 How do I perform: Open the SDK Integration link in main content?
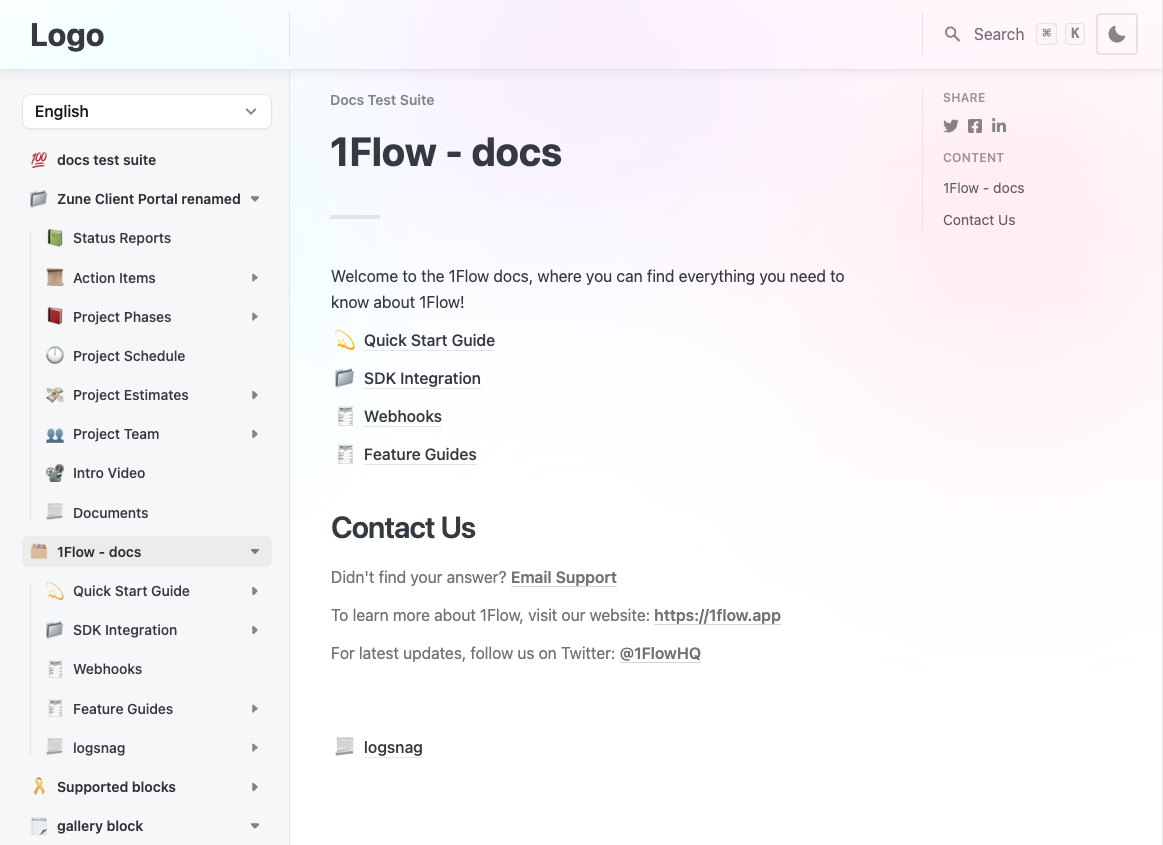click(x=422, y=378)
